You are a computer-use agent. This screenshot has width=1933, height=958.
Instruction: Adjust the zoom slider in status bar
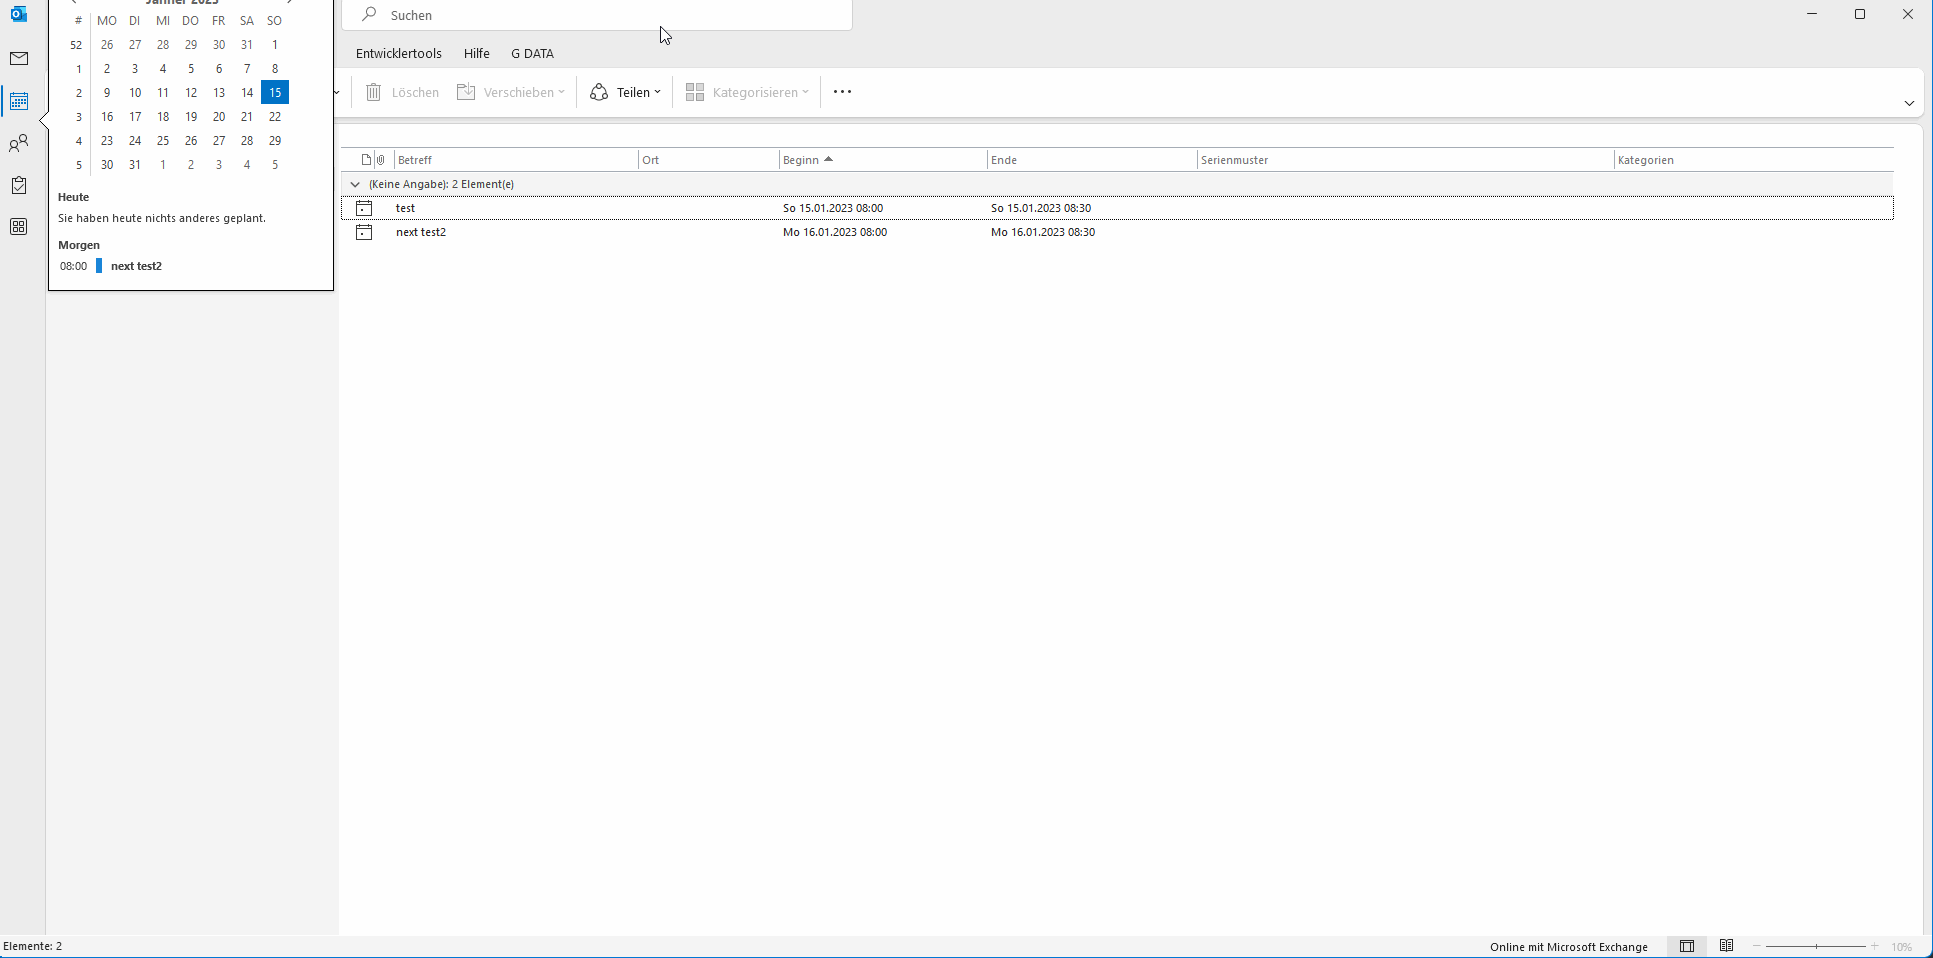point(1815,946)
